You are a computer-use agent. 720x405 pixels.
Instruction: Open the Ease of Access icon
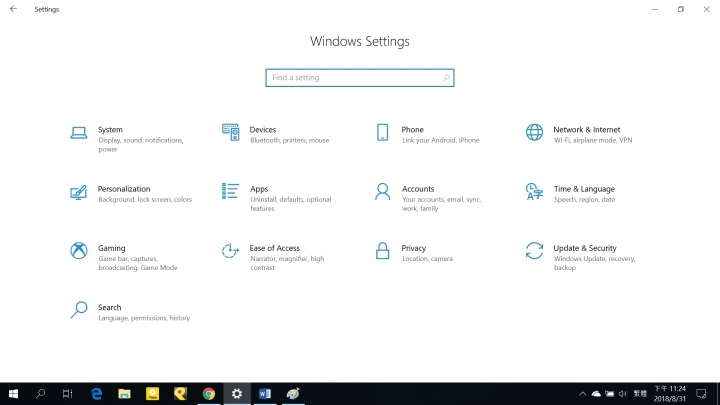[x=231, y=251]
